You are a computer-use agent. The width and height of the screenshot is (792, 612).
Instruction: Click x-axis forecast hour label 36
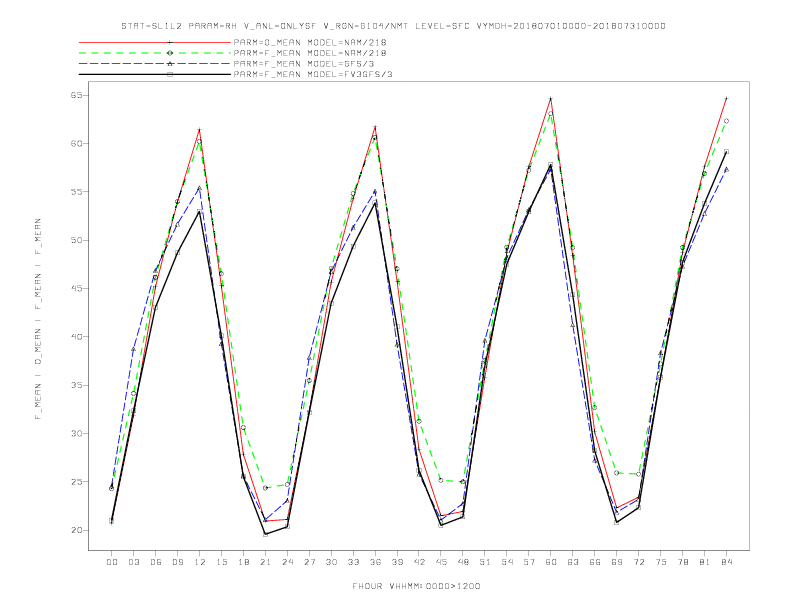pyautogui.click(x=375, y=562)
